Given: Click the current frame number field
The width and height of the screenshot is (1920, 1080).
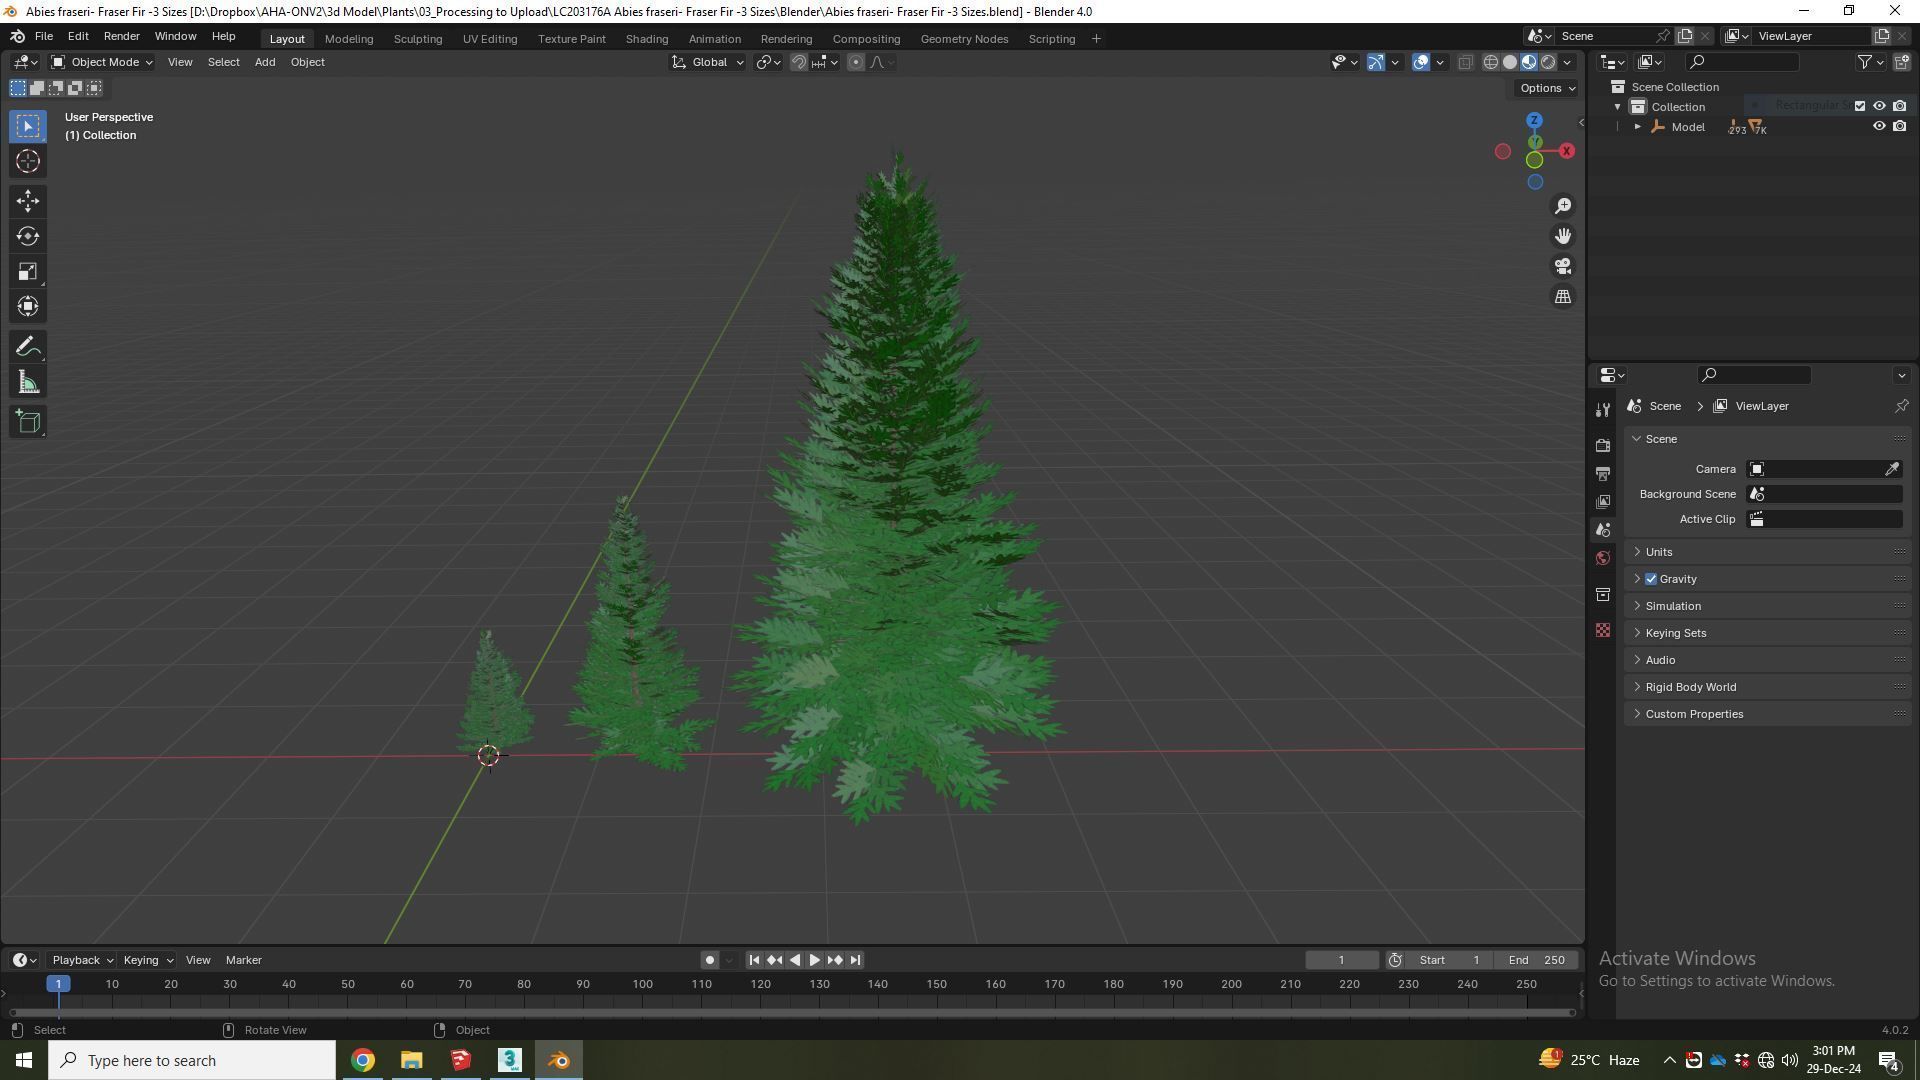Looking at the screenshot, I should pyautogui.click(x=1341, y=960).
